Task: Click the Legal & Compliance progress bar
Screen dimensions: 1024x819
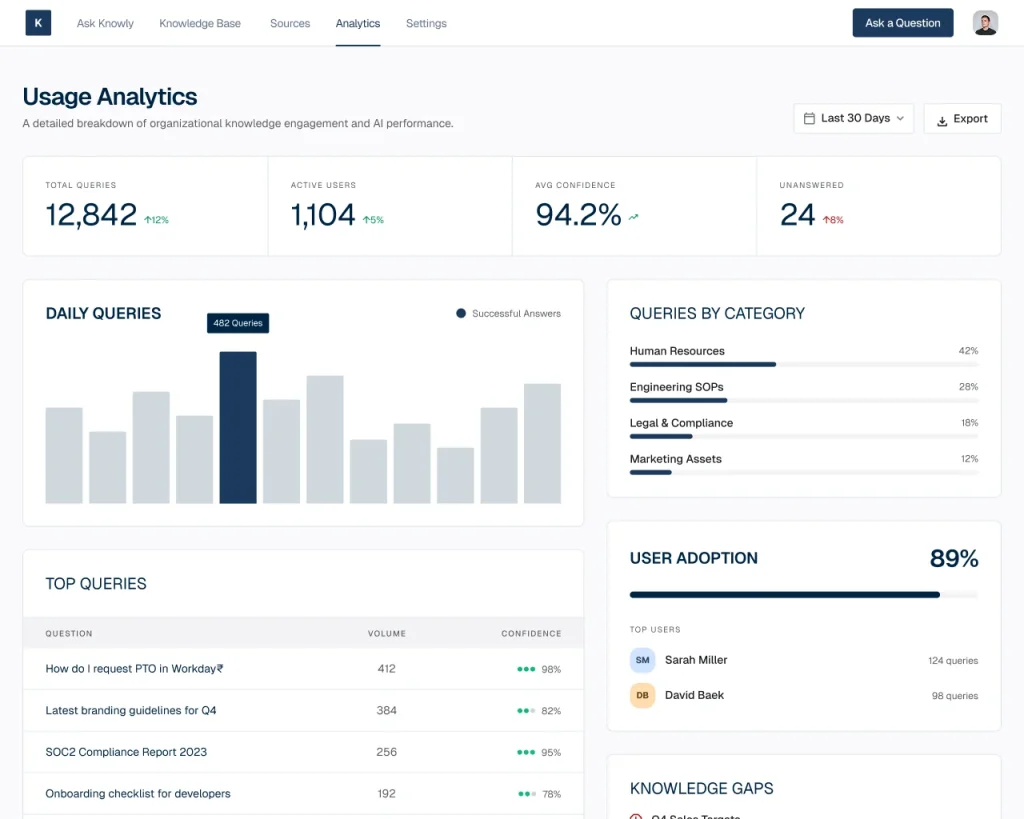Action: tap(804, 436)
